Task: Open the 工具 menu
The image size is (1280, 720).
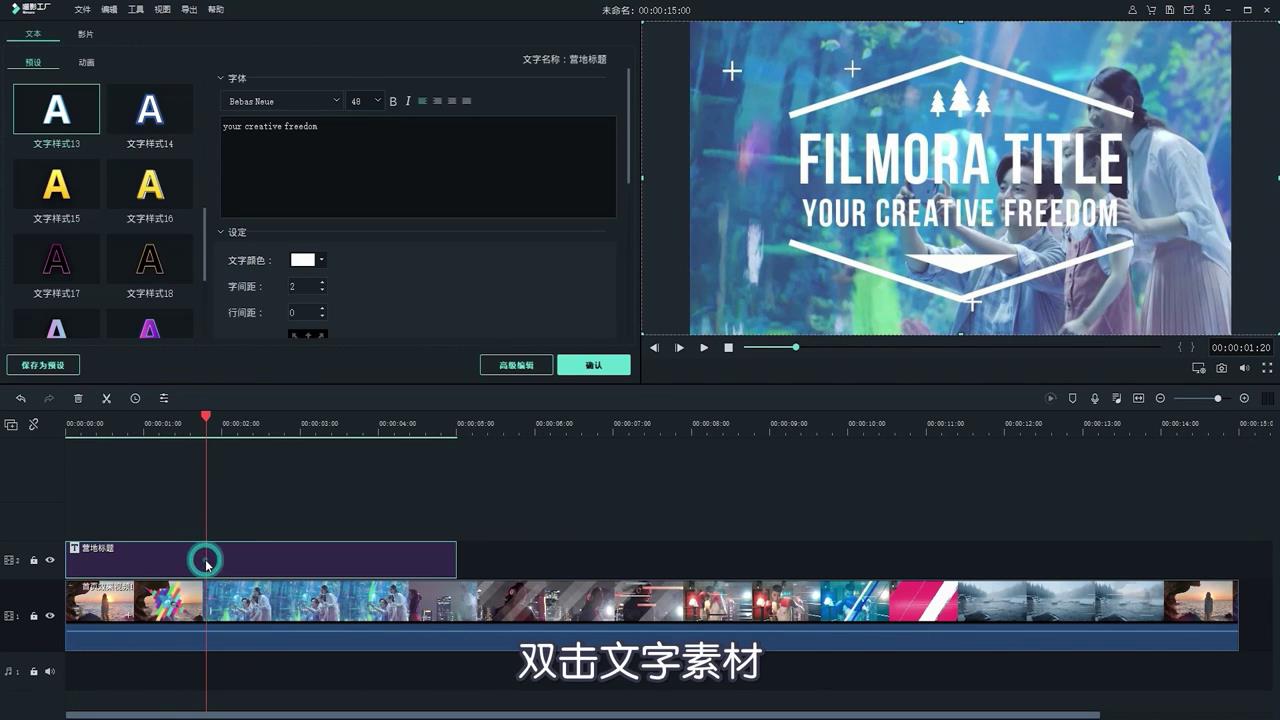Action: point(136,9)
